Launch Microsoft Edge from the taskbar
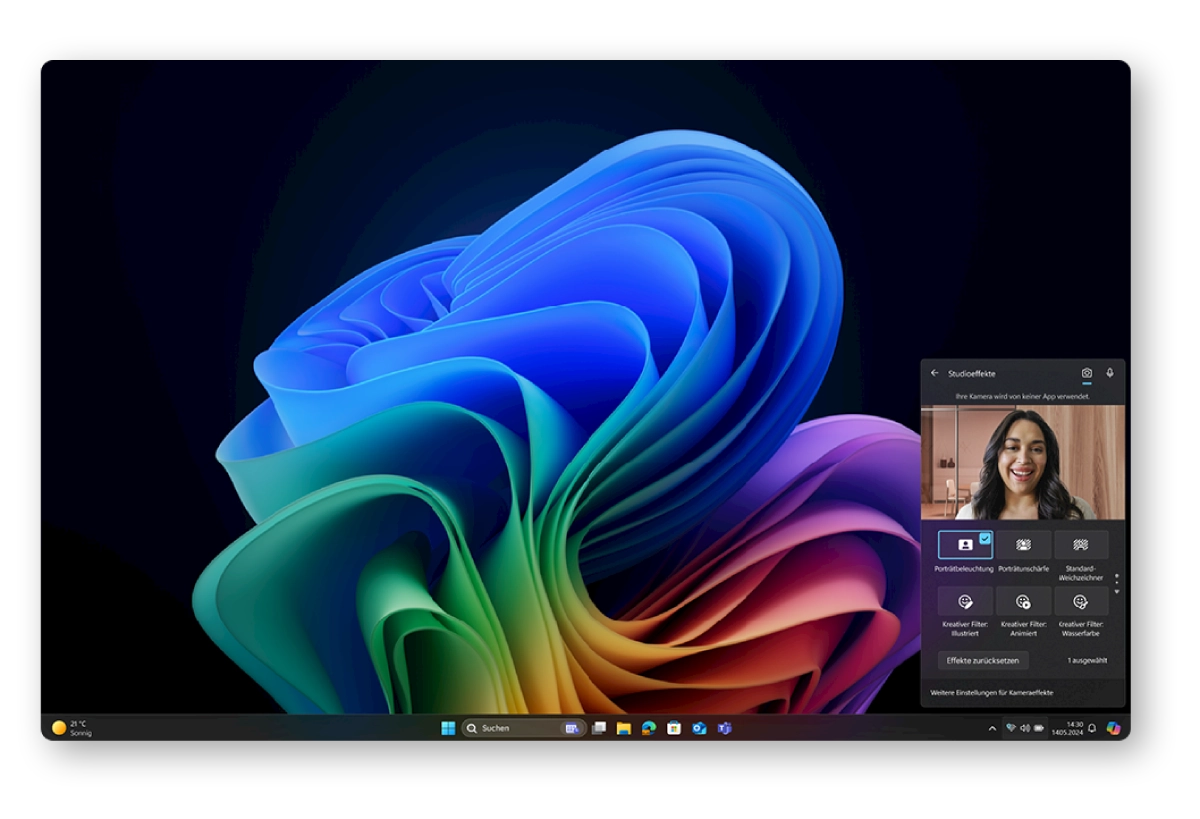This screenshot has height=819, width=1200. point(648,728)
